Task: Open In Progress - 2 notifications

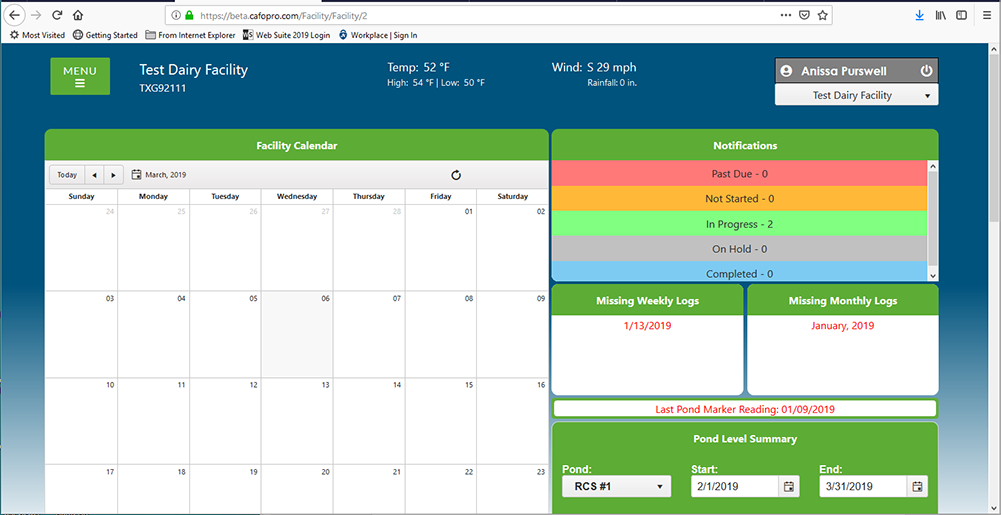Action: tap(739, 224)
